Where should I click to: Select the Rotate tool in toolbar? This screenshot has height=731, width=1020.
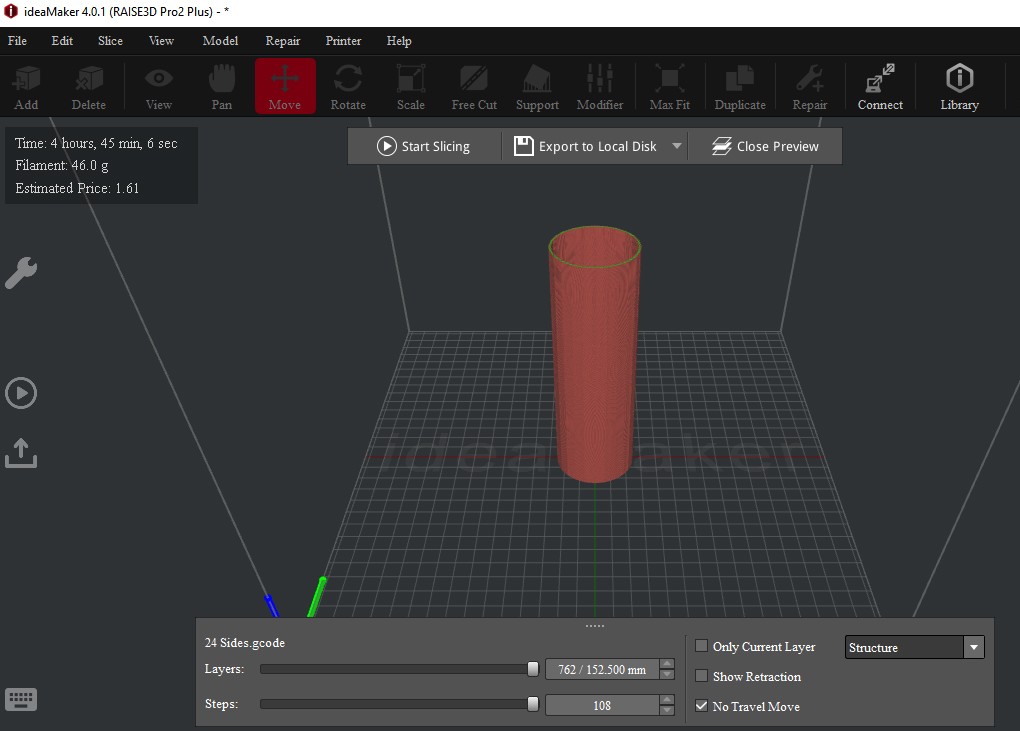click(x=348, y=86)
